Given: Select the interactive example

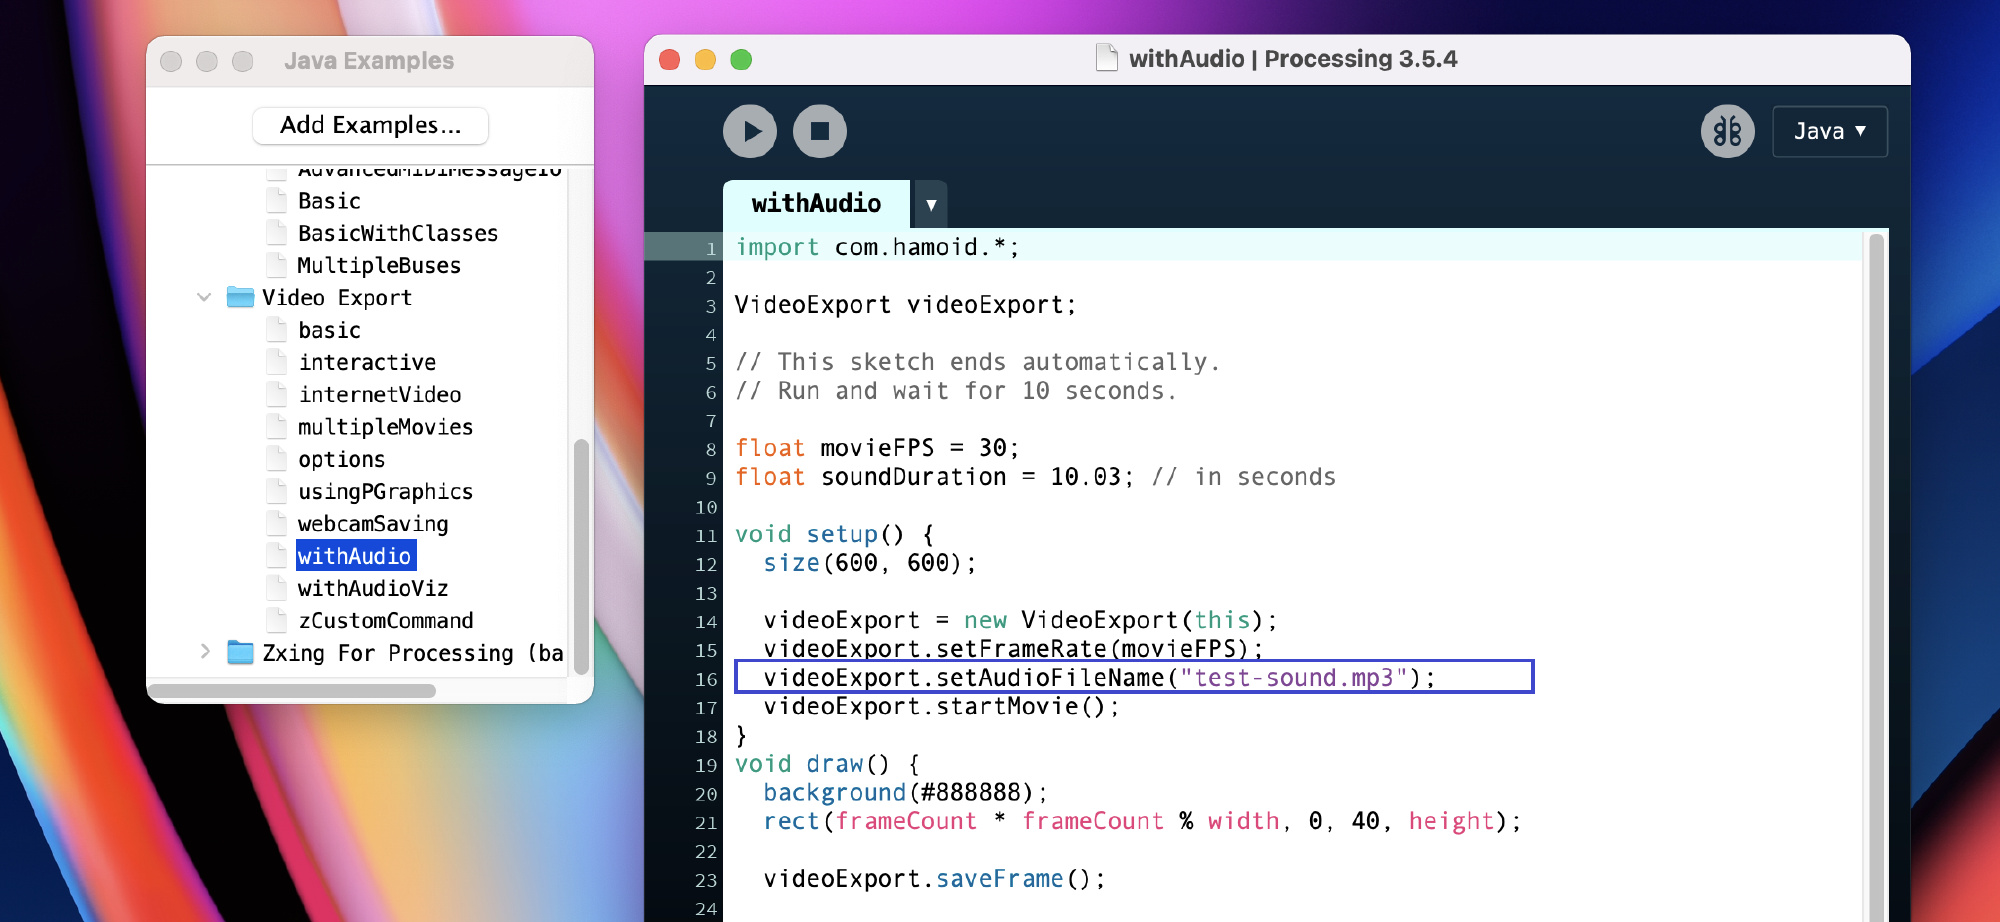Looking at the screenshot, I should click(x=367, y=362).
